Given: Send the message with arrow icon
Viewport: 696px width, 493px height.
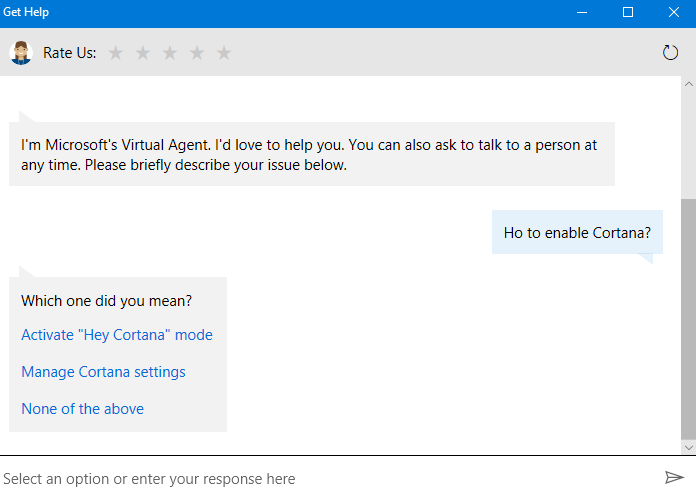Looking at the screenshot, I should pos(673,477).
